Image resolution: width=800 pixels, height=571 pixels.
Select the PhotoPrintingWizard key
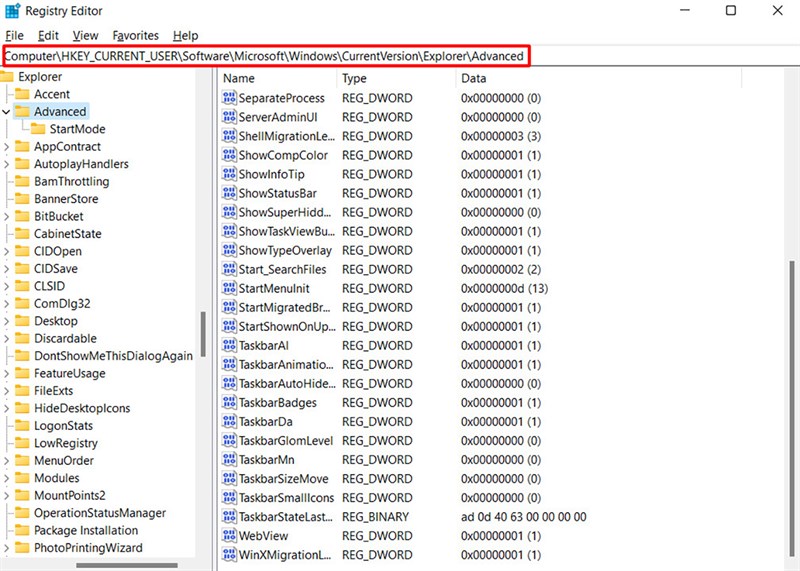coord(88,548)
